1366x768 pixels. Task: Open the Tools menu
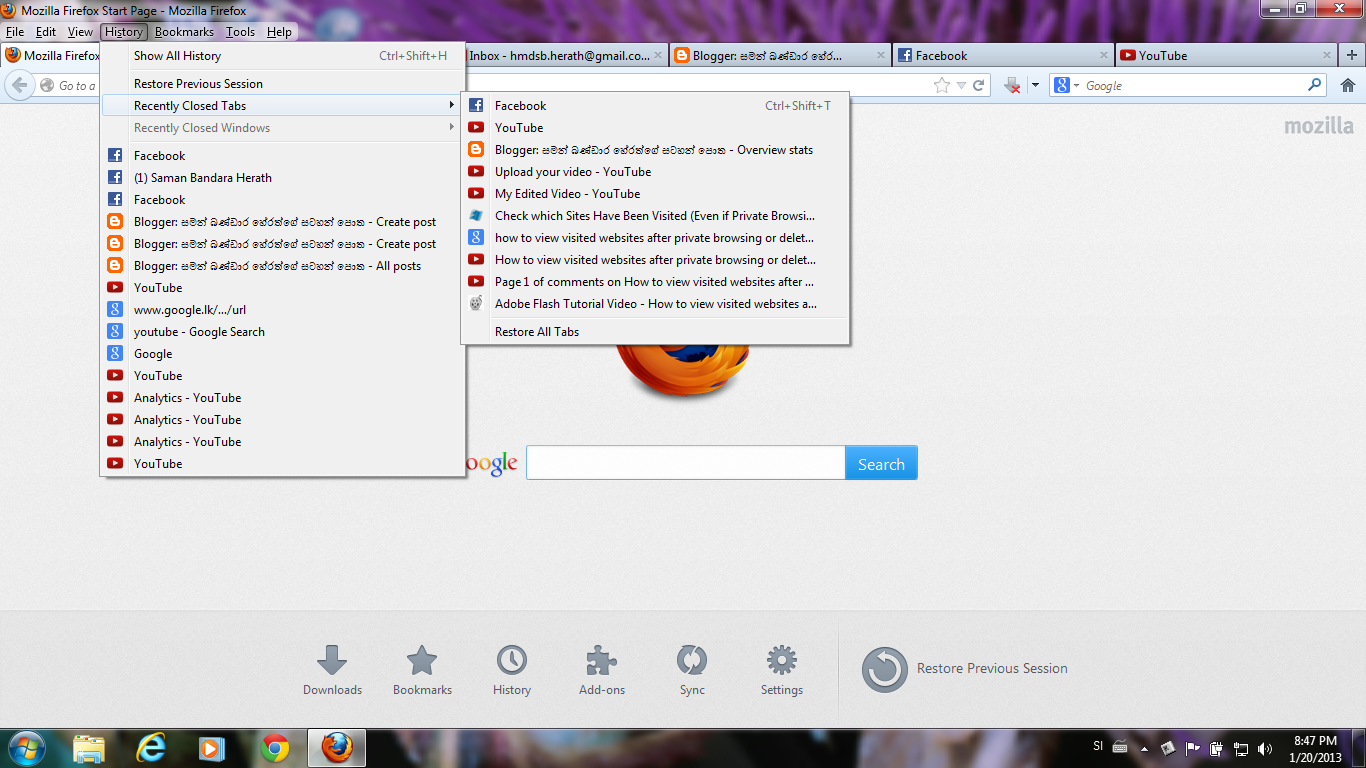240,32
